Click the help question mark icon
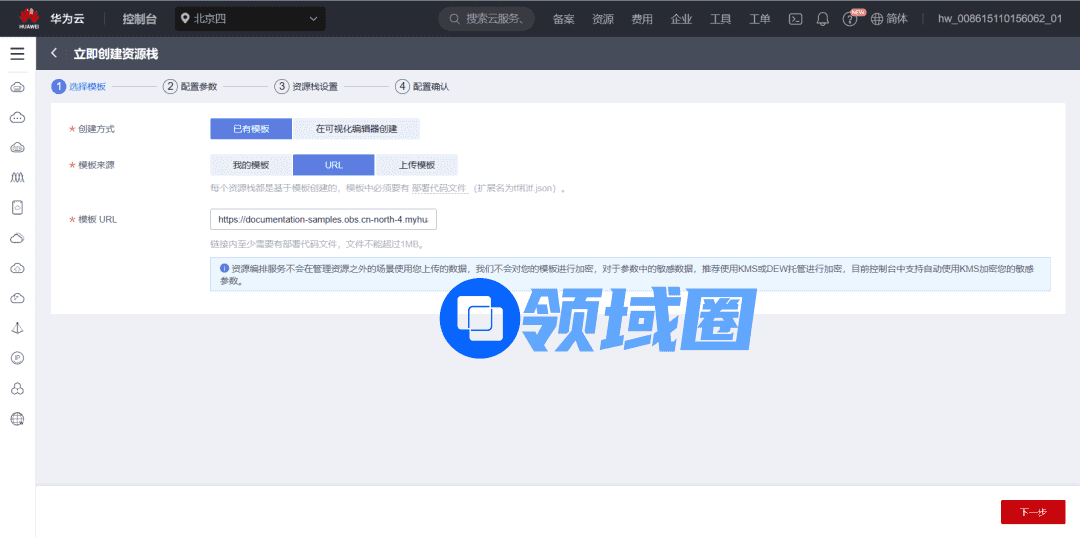The height and width of the screenshot is (538, 1080). point(850,19)
